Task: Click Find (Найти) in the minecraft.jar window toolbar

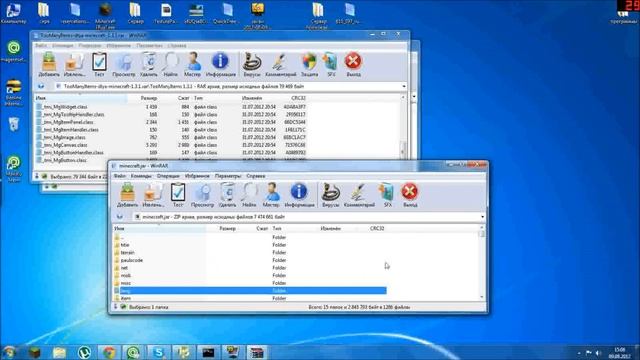Action: (249, 195)
